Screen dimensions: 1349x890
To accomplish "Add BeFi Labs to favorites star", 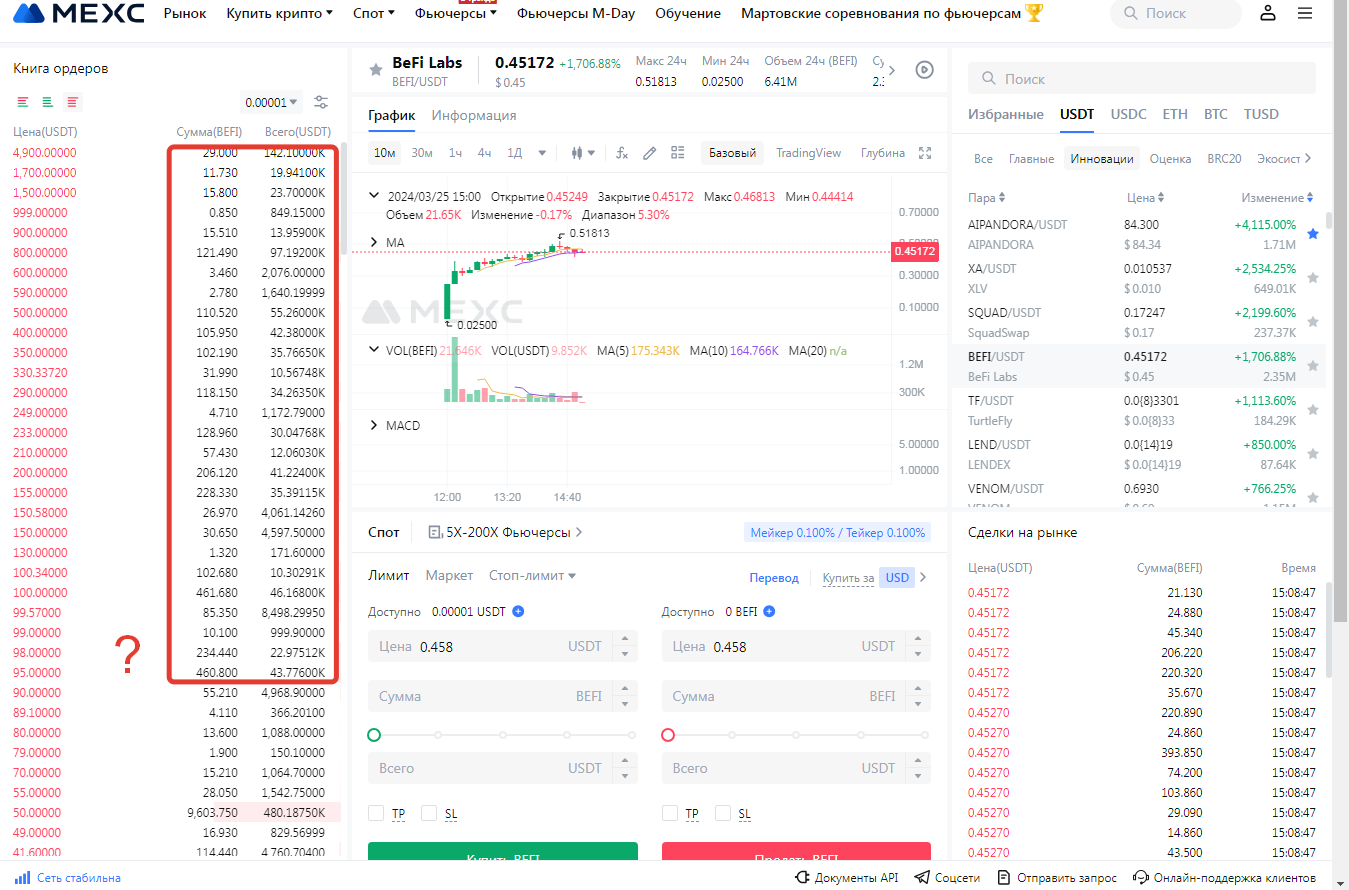I will 376,70.
